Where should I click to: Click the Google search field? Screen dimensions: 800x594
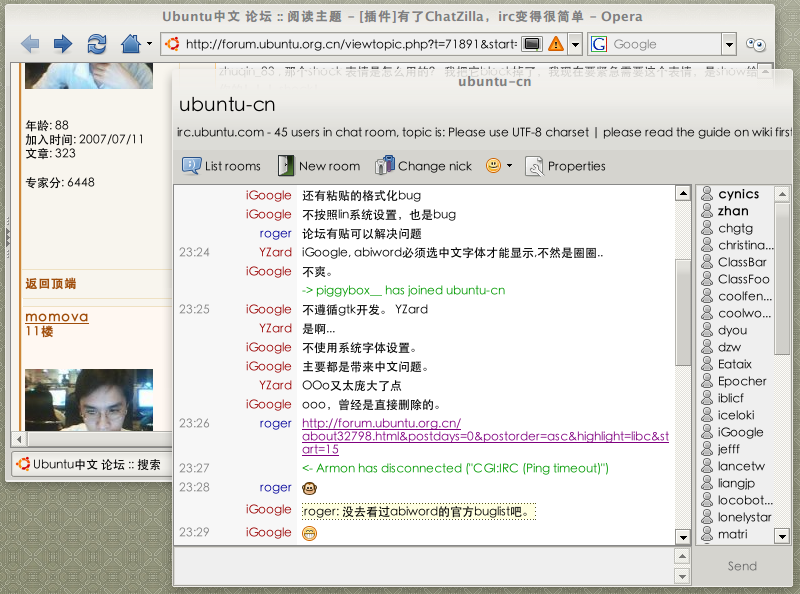[665, 44]
